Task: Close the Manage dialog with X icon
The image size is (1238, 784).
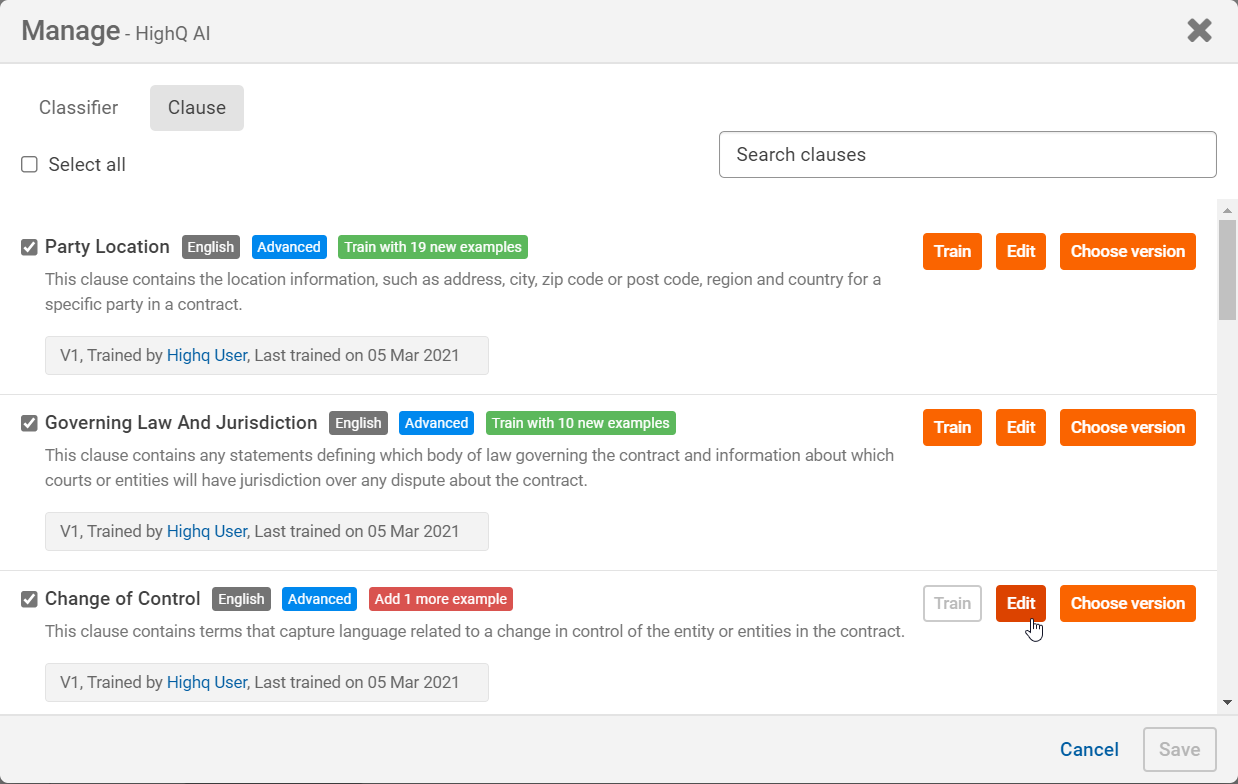Action: (x=1199, y=31)
